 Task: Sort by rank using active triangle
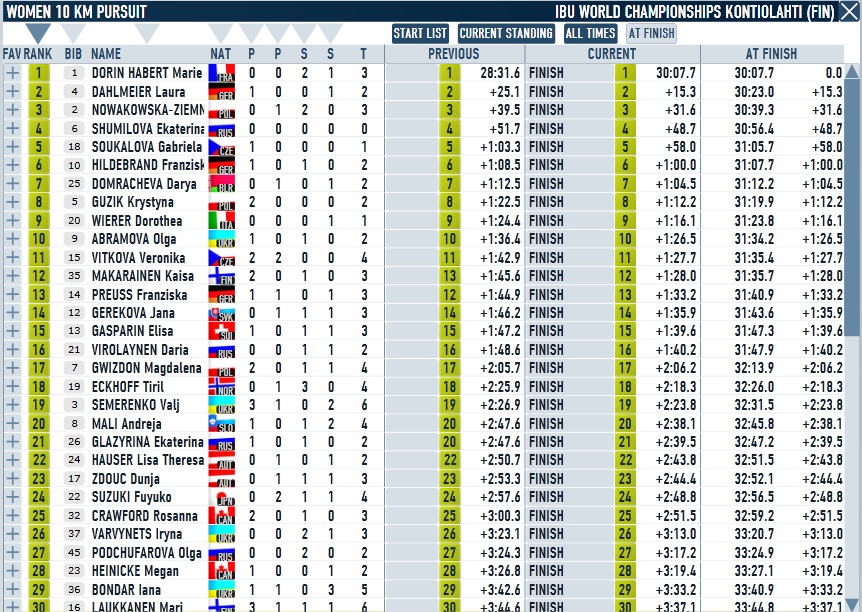[38, 32]
